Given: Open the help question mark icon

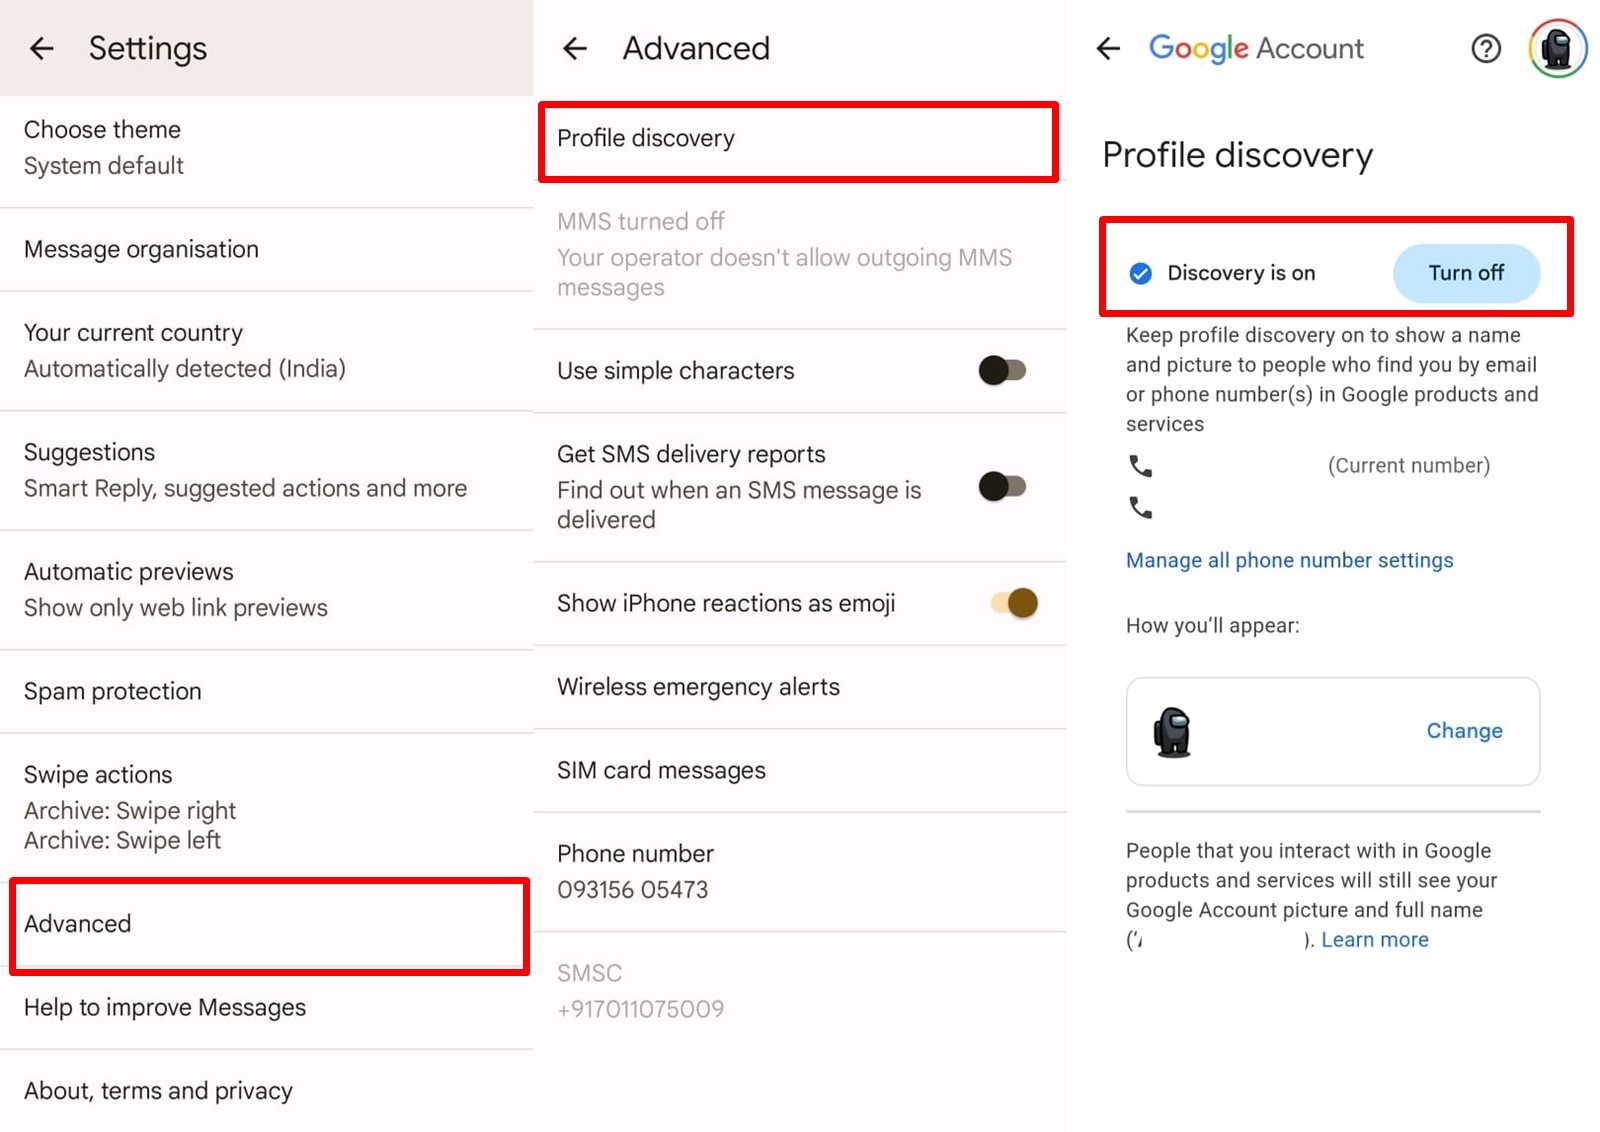Looking at the screenshot, I should (1486, 48).
